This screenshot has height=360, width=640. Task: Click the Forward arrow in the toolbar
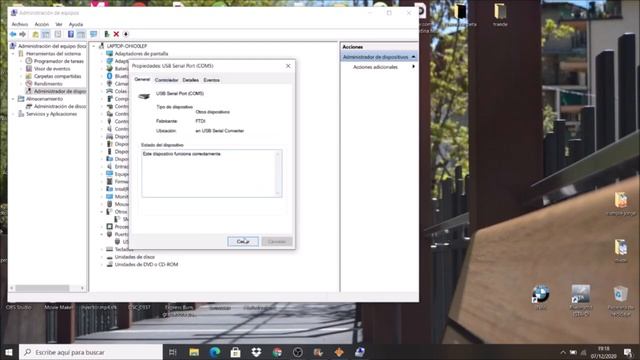[x=22, y=34]
